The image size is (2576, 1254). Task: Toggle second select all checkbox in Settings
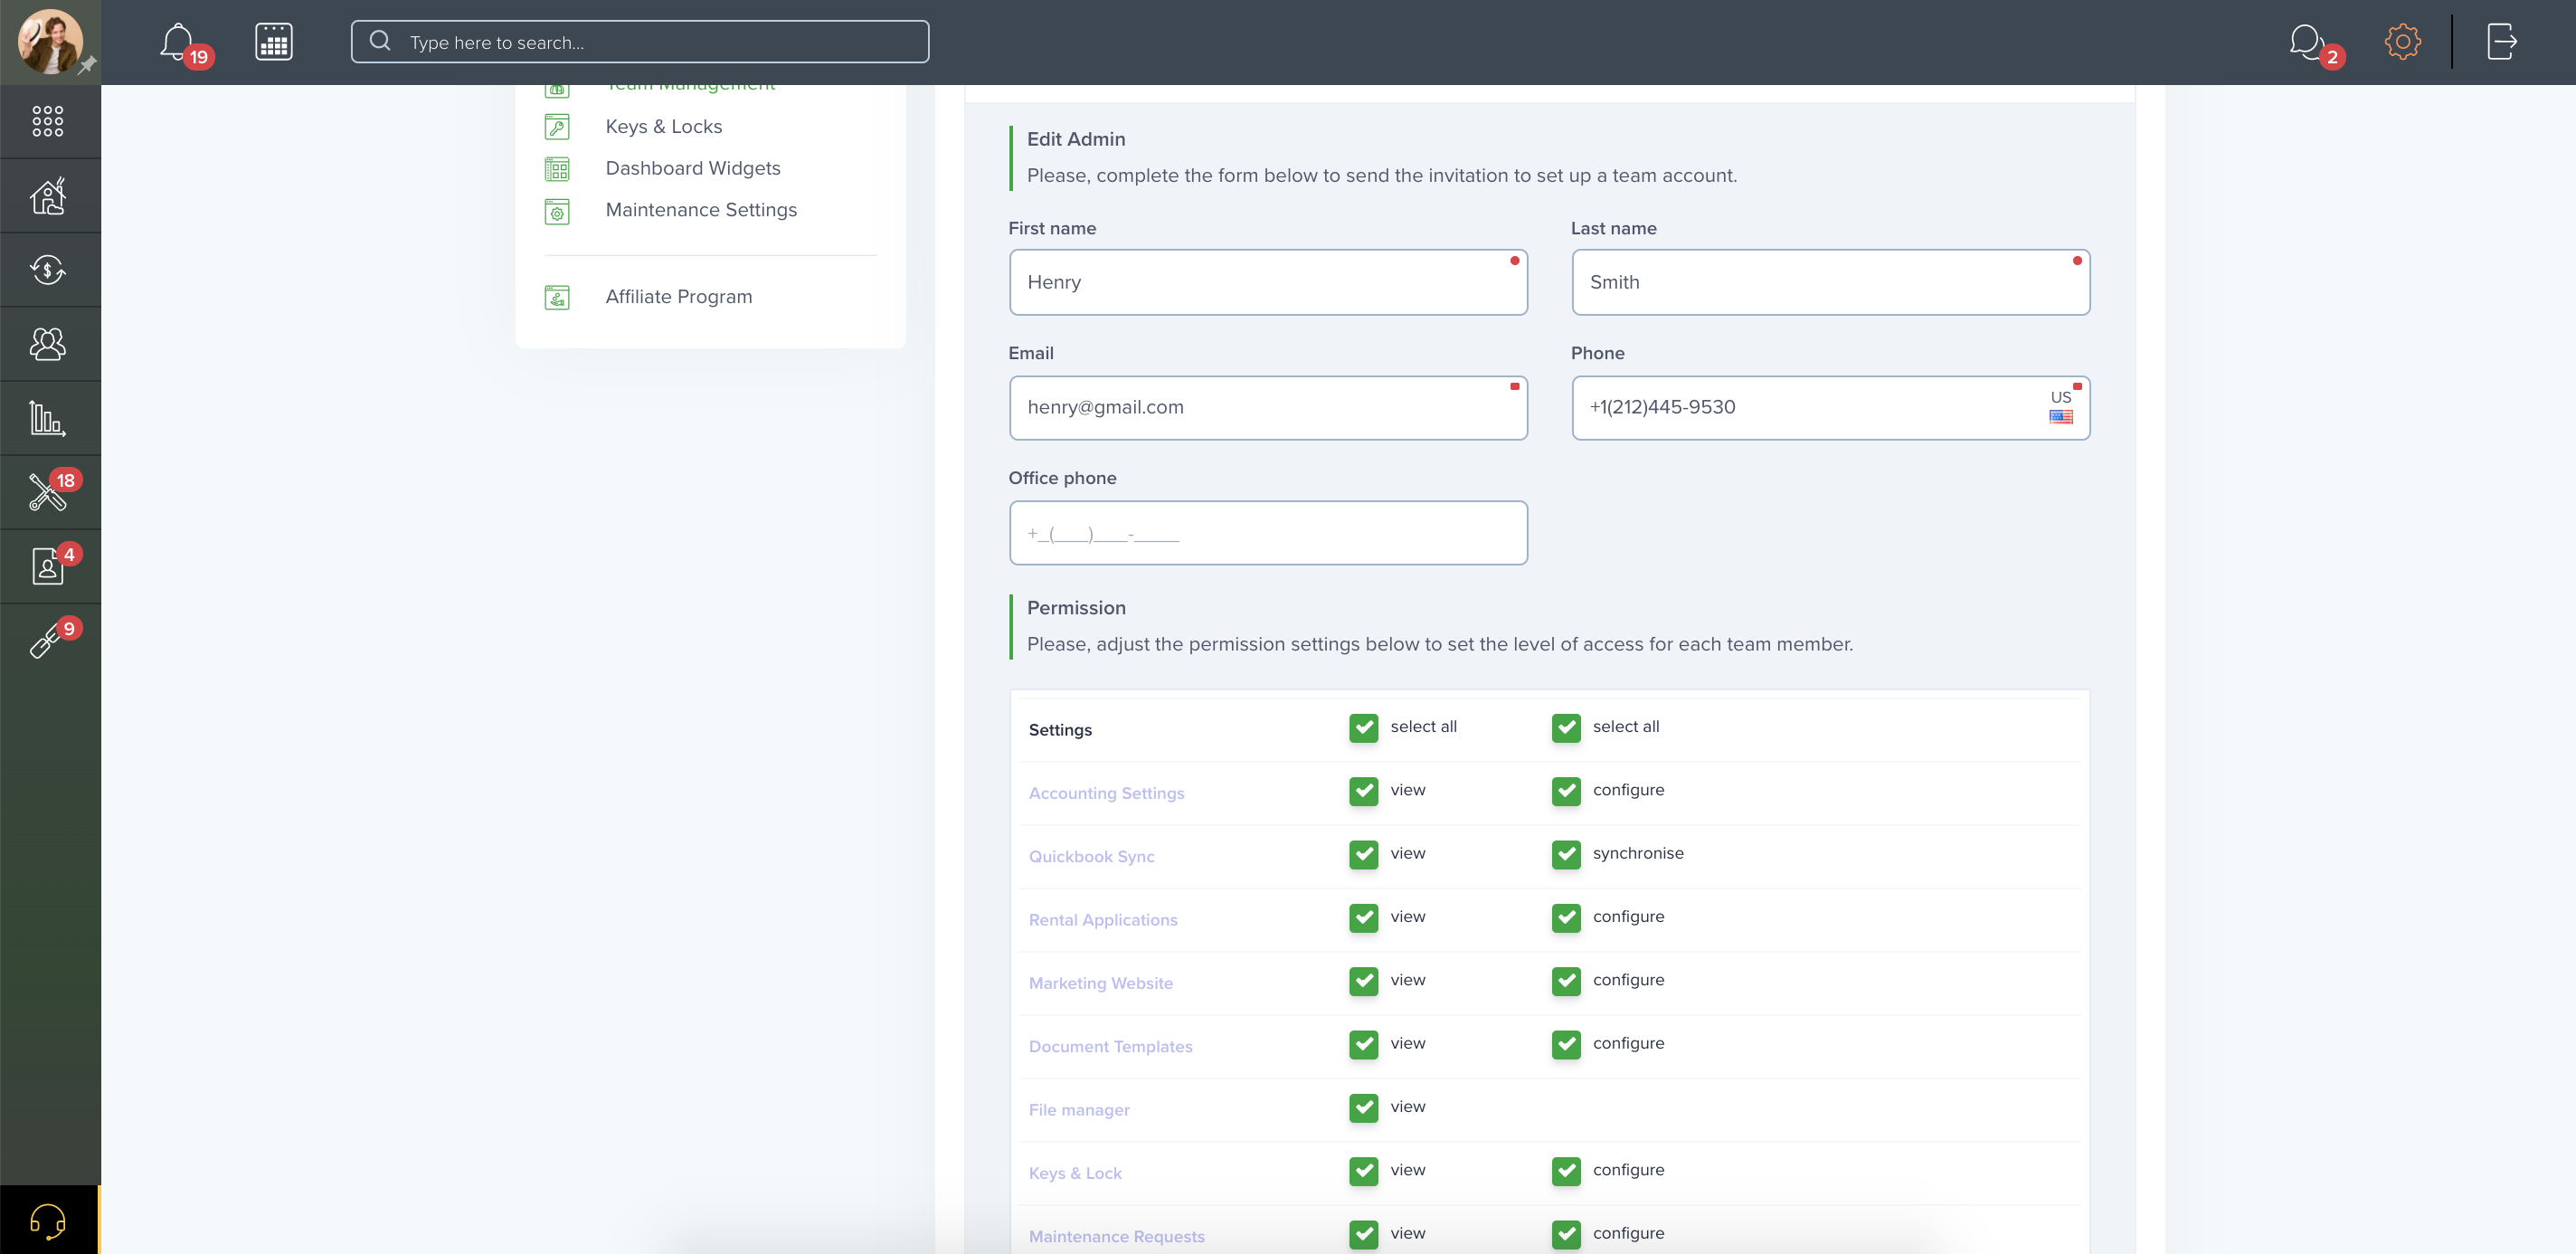pos(1566,727)
